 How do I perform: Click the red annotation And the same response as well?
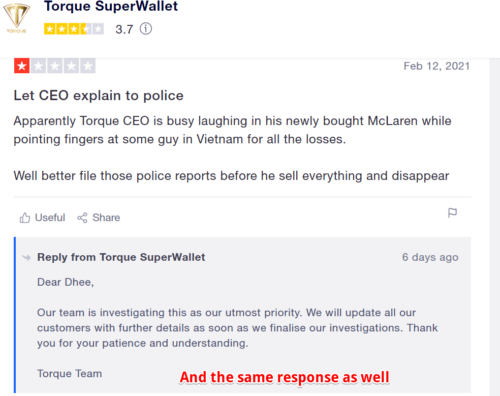(284, 377)
